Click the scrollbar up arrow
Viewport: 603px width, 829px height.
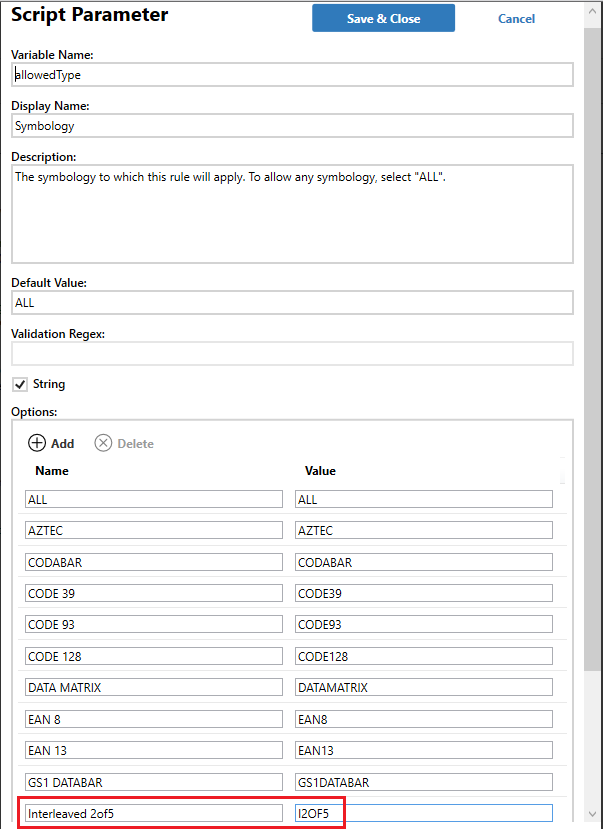click(592, 11)
